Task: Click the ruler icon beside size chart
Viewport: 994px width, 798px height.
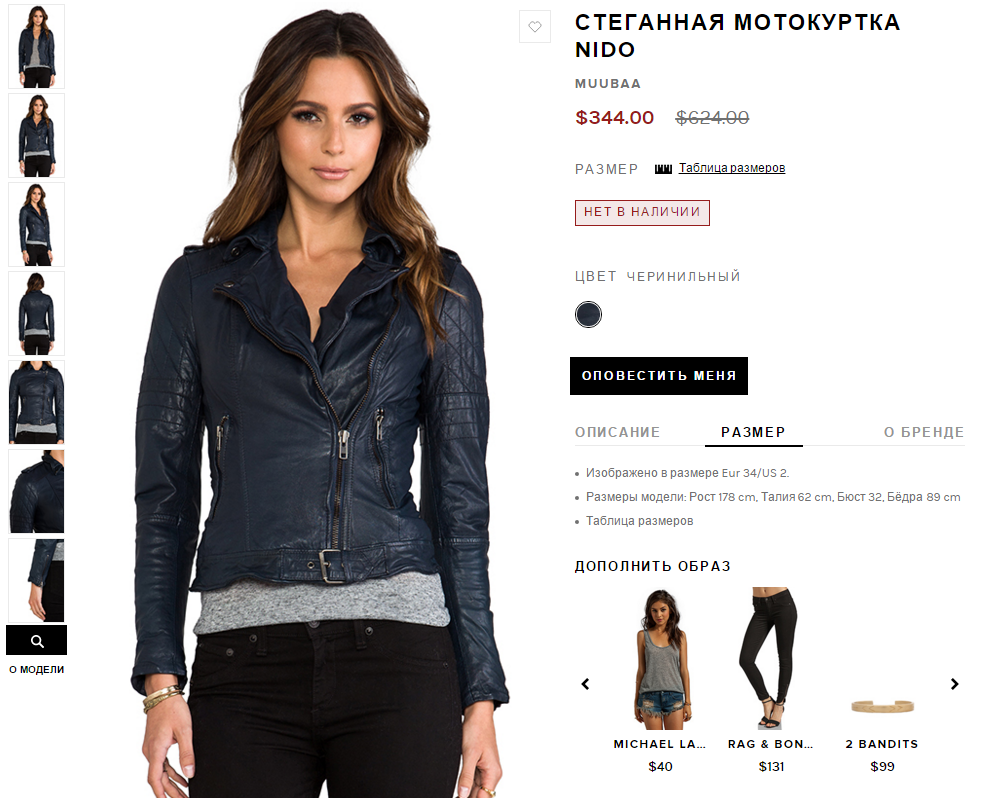Action: point(663,168)
